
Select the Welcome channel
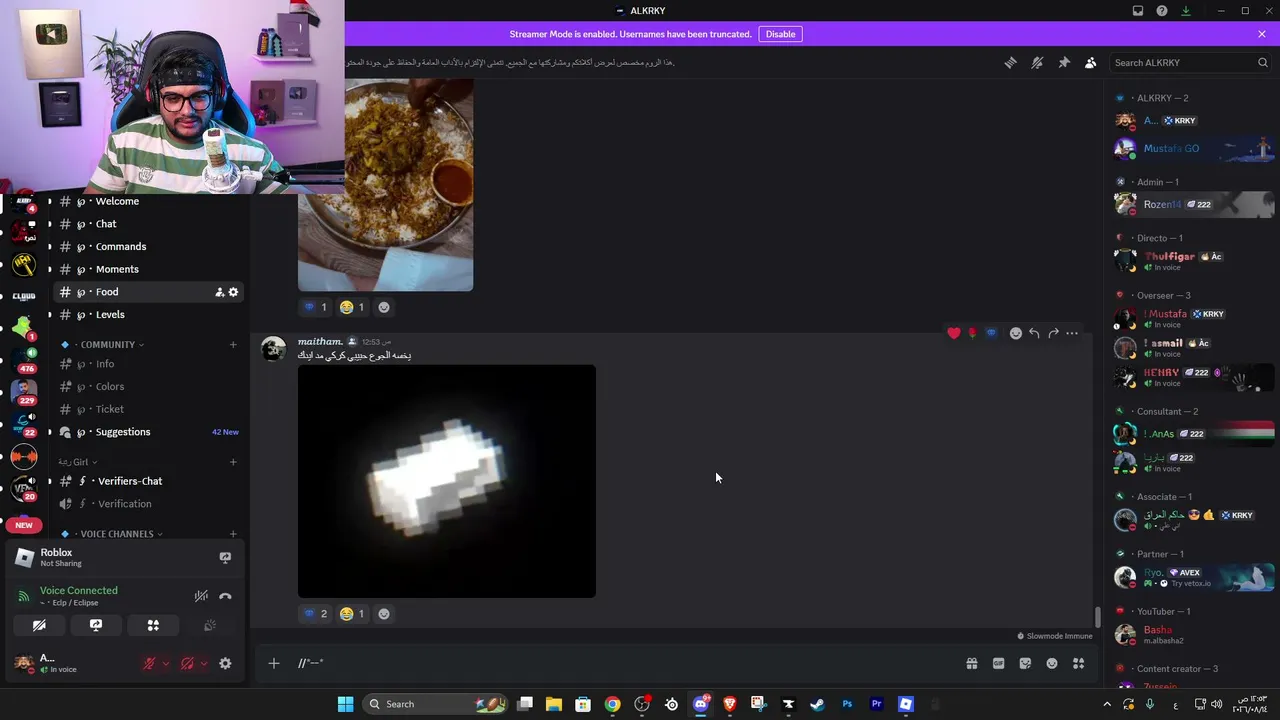coord(147,201)
